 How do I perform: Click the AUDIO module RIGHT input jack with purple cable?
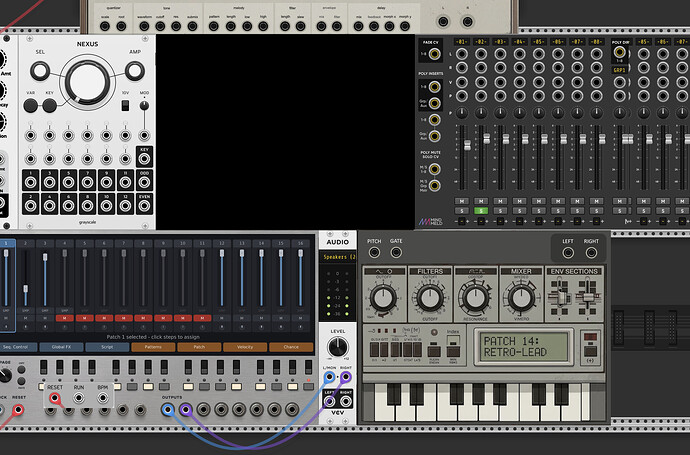346,377
